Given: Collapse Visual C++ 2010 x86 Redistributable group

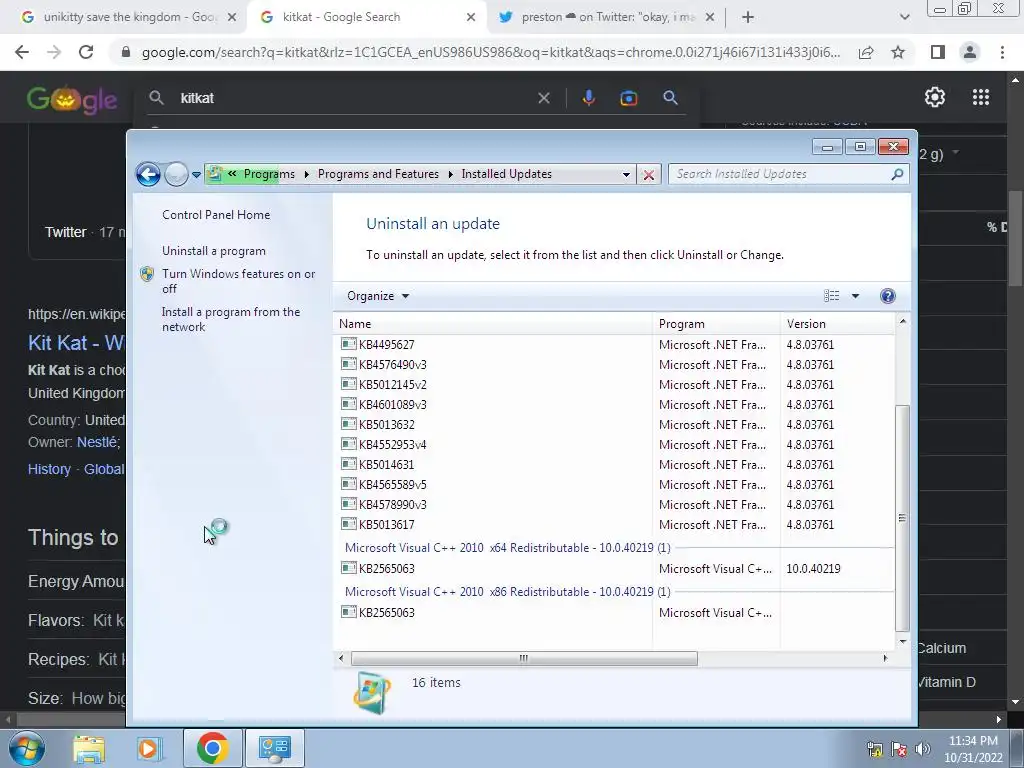Looking at the screenshot, I should click(507, 592).
